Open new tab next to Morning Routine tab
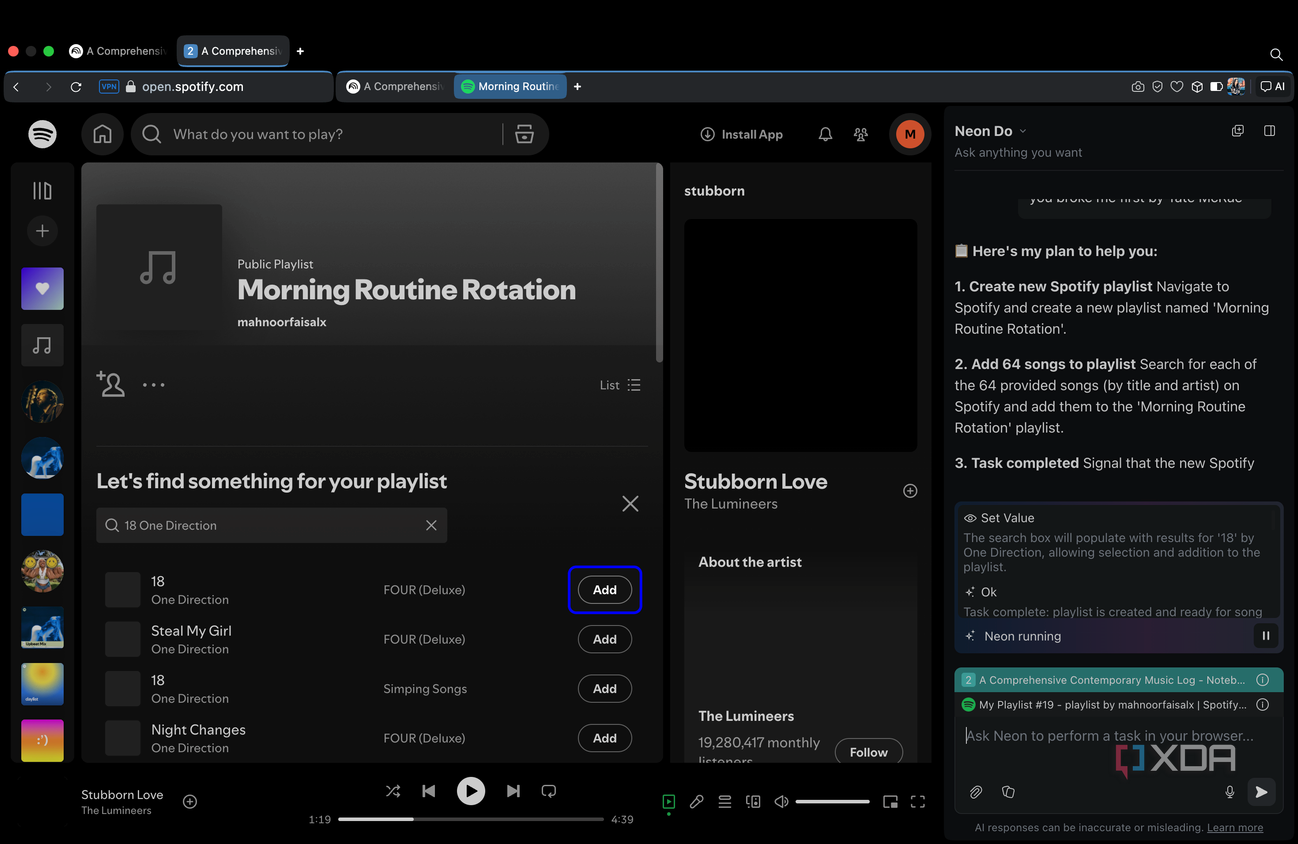Screen dimensions: 1298x844 pyautogui.click(x=577, y=86)
